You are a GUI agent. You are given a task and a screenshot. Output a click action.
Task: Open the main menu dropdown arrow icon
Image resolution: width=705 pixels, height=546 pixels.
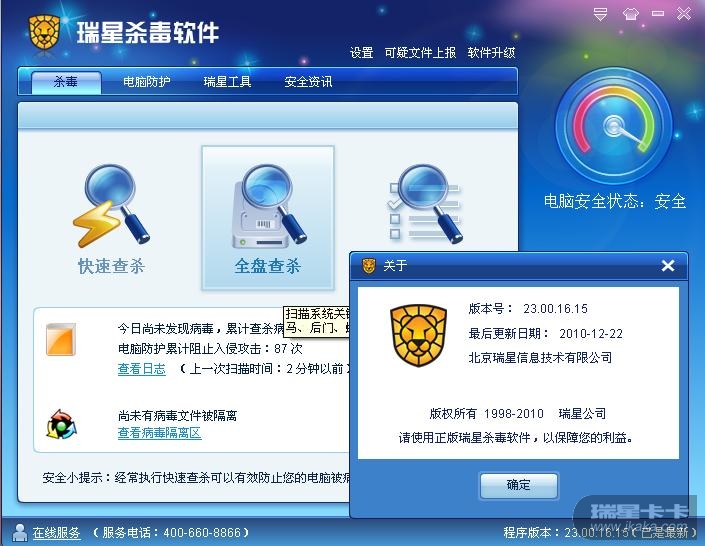(600, 14)
